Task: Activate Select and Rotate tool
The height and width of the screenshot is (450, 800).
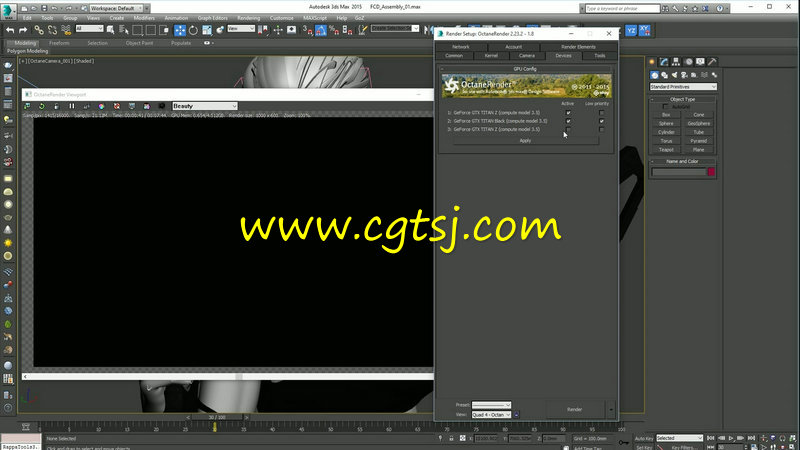Action: point(193,30)
